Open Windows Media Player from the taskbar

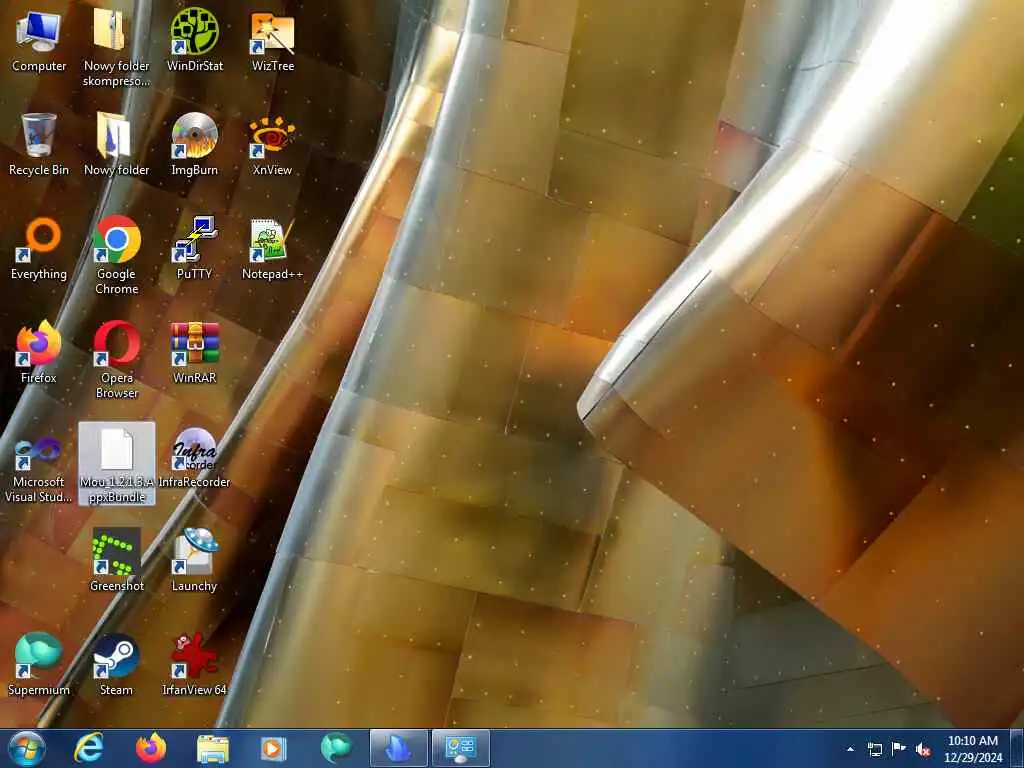point(274,748)
